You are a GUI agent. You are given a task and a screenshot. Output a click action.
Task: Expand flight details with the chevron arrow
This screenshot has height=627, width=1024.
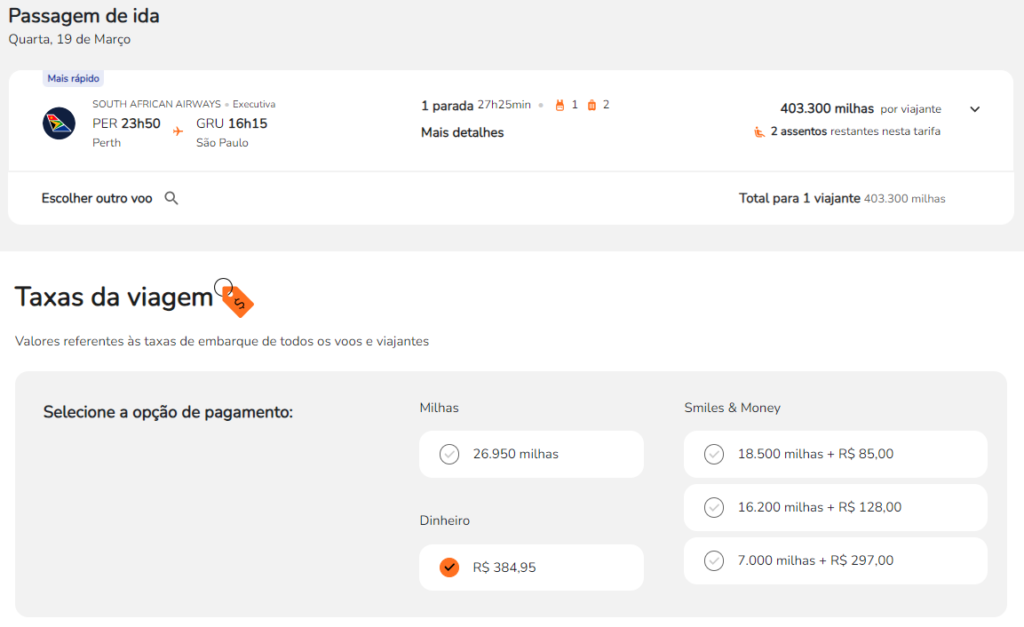(975, 109)
